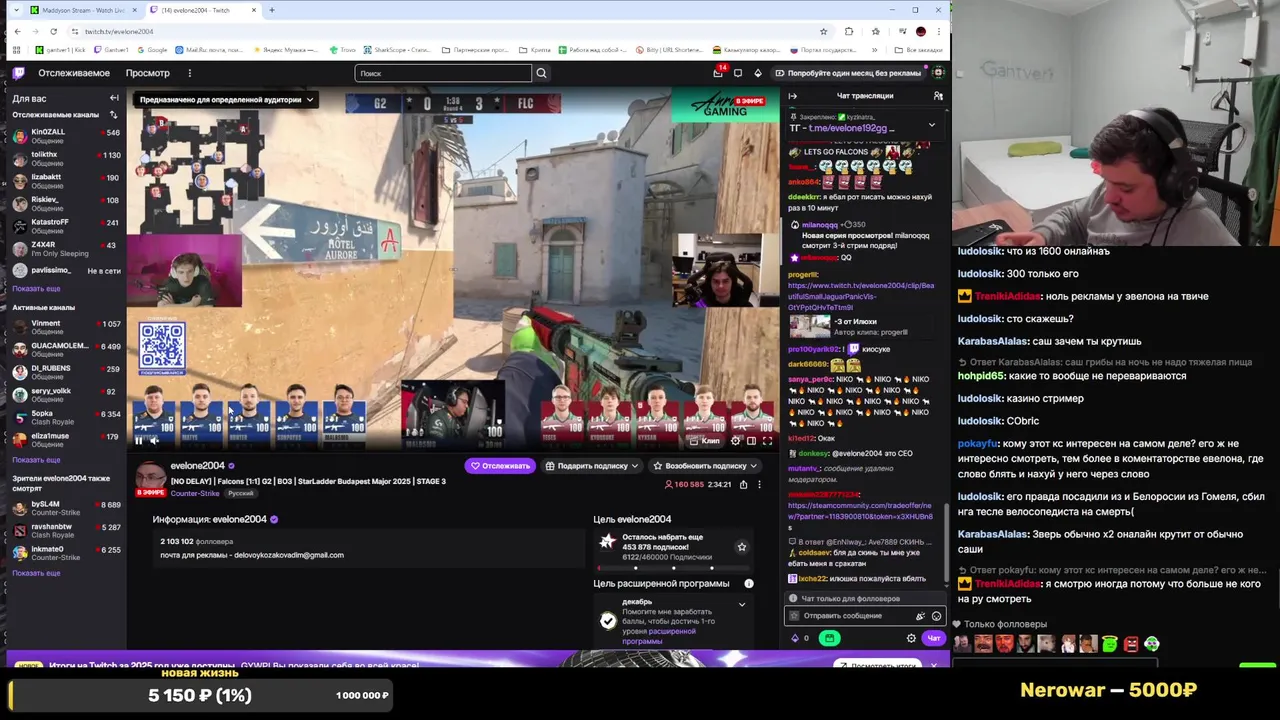Open the bits cheer icon in chat input
Image resolution: width=1280 pixels, height=720 pixels.
point(921,616)
